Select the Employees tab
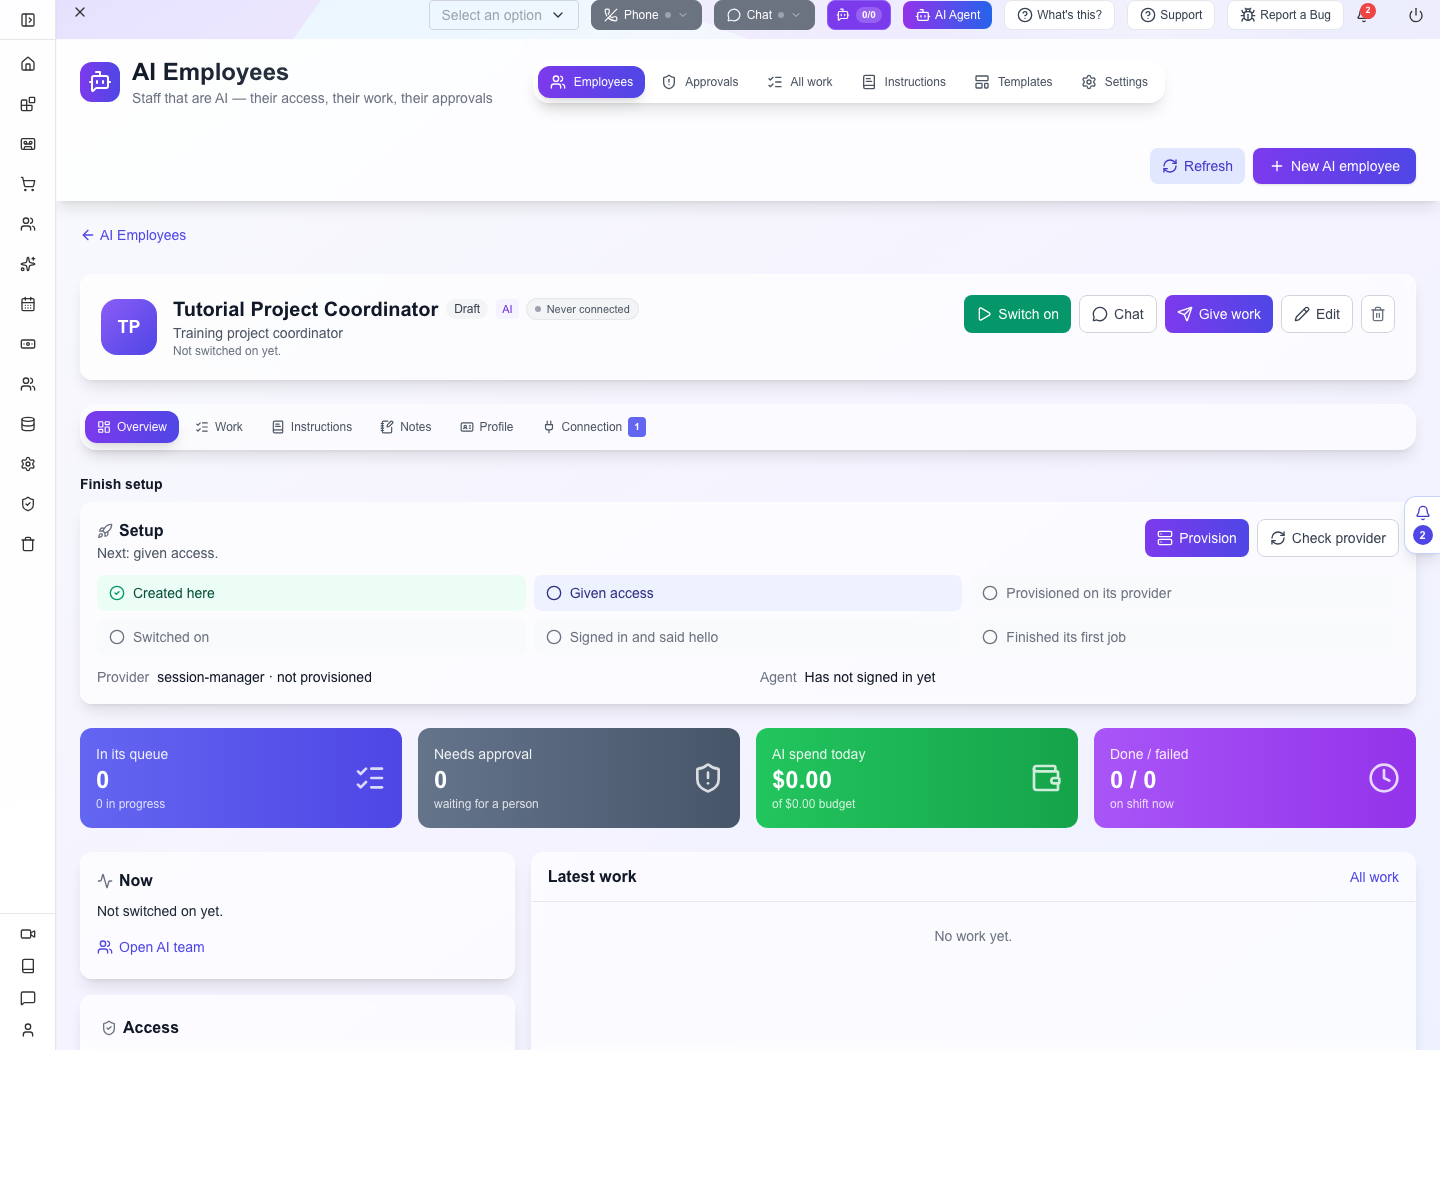This screenshot has width=1440, height=1200. 591,82
